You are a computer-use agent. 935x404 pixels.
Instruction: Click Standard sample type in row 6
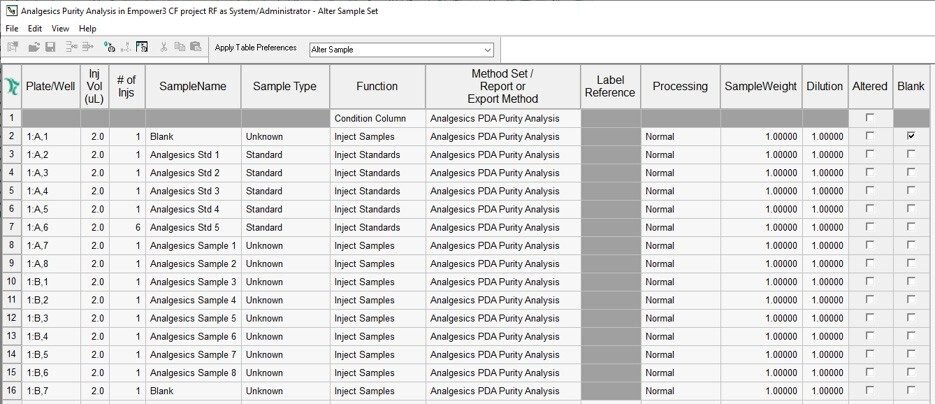tap(286, 209)
